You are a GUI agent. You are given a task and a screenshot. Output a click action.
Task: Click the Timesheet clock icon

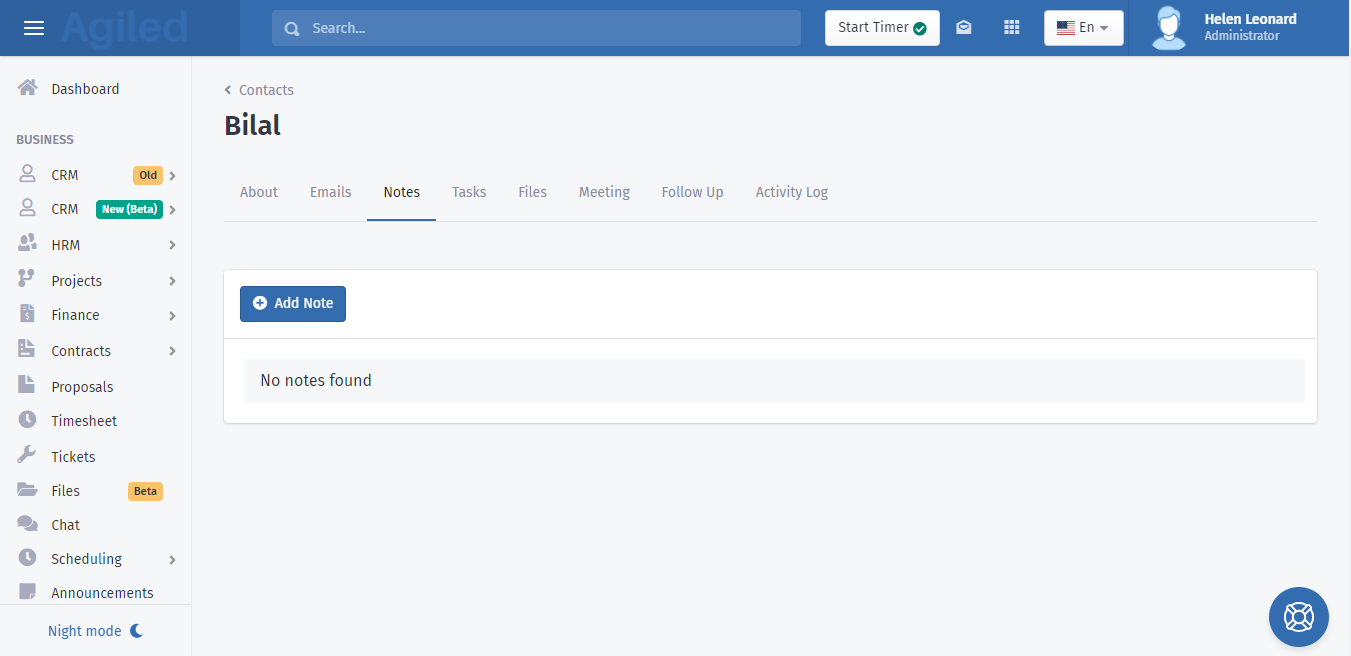[x=28, y=421]
